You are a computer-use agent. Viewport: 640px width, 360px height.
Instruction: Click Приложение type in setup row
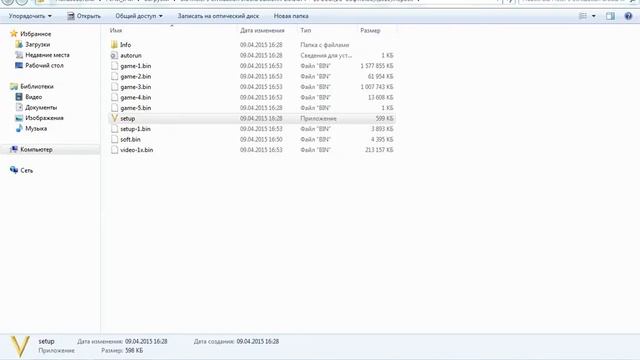coord(318,118)
